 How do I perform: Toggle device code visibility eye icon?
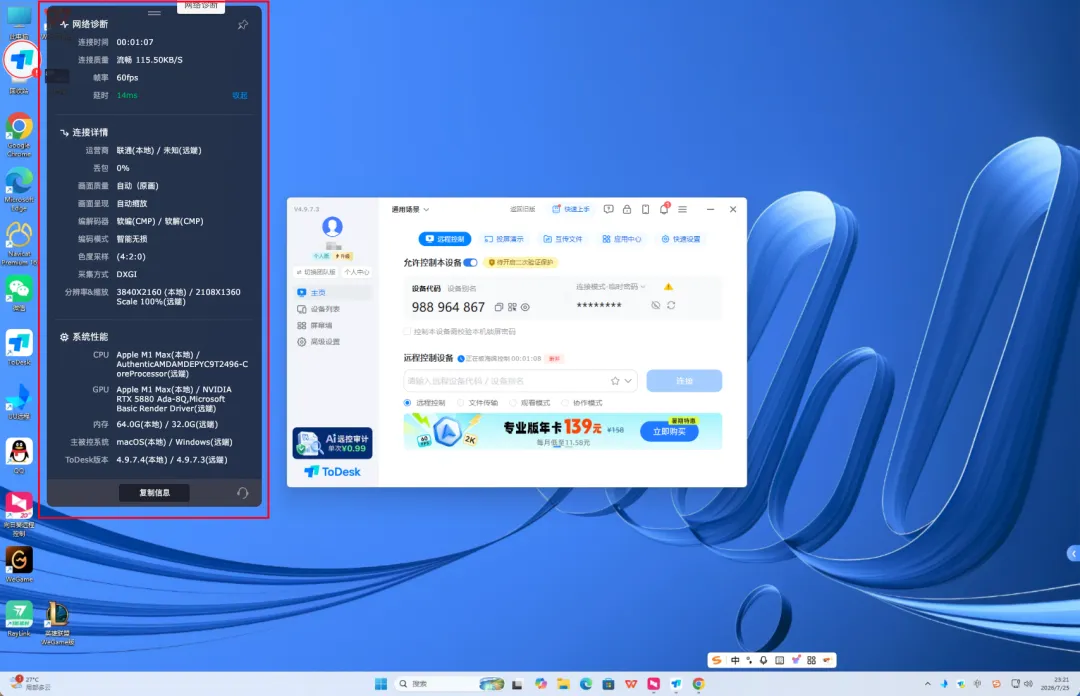(x=525, y=307)
